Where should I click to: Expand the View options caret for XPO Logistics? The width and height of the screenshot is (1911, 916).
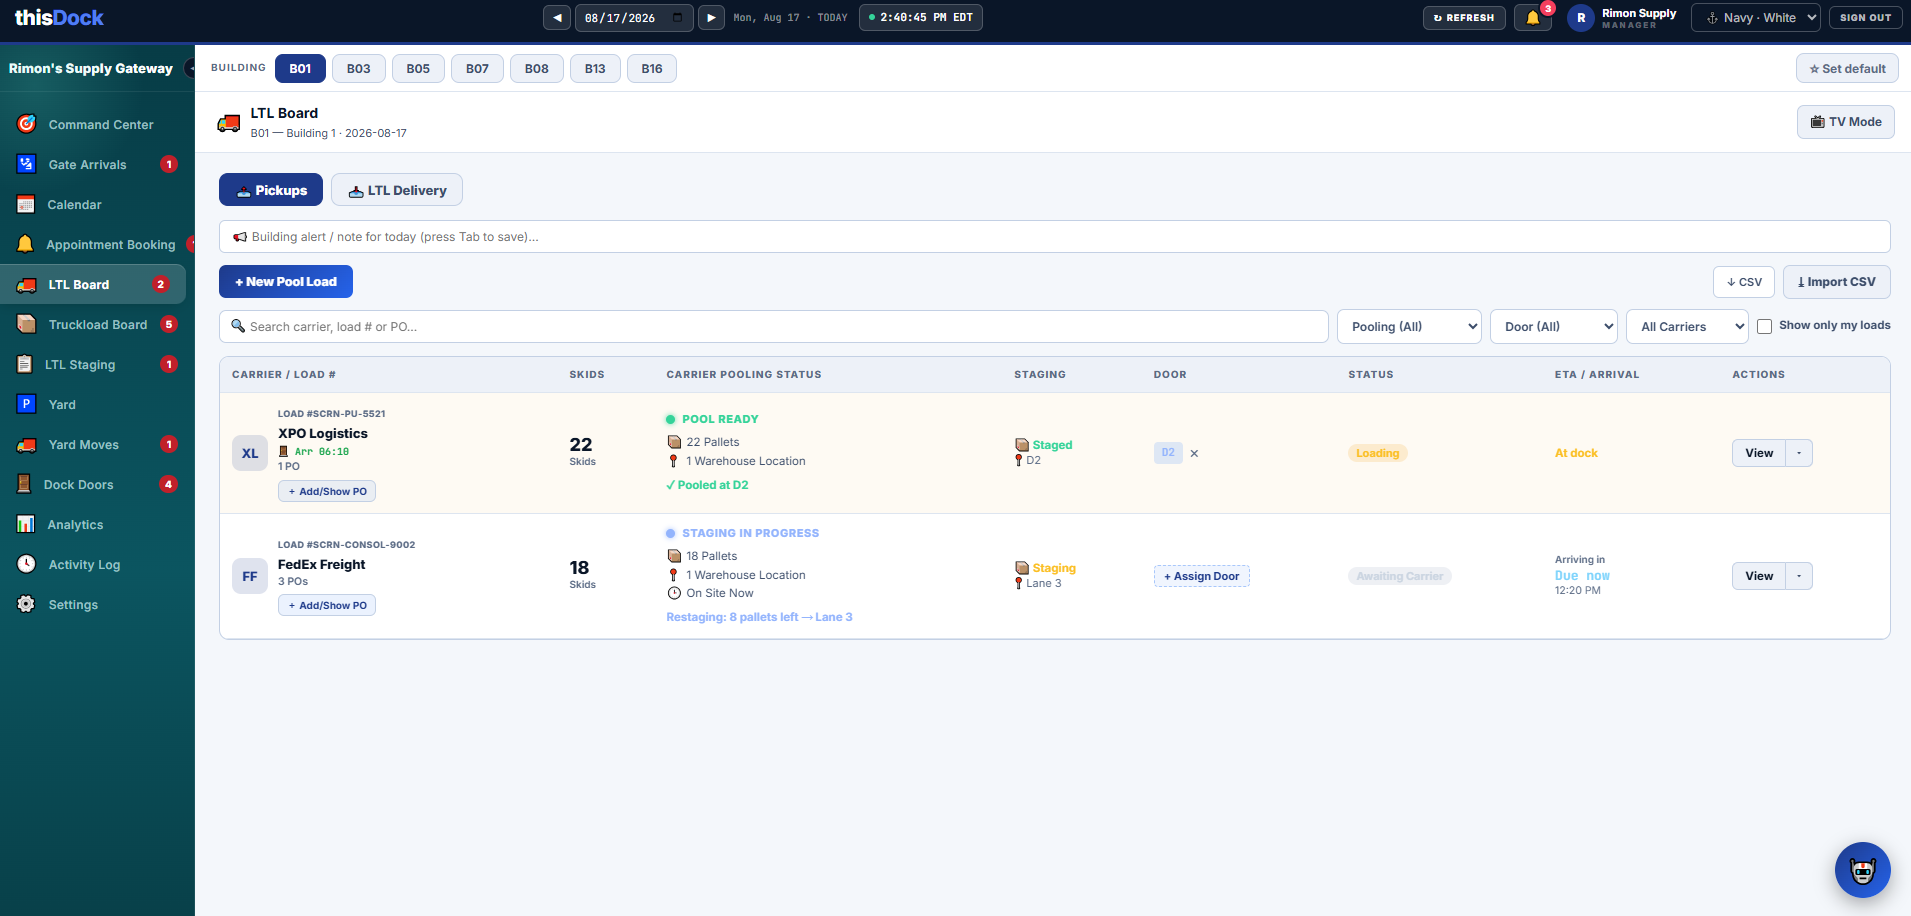(1799, 453)
